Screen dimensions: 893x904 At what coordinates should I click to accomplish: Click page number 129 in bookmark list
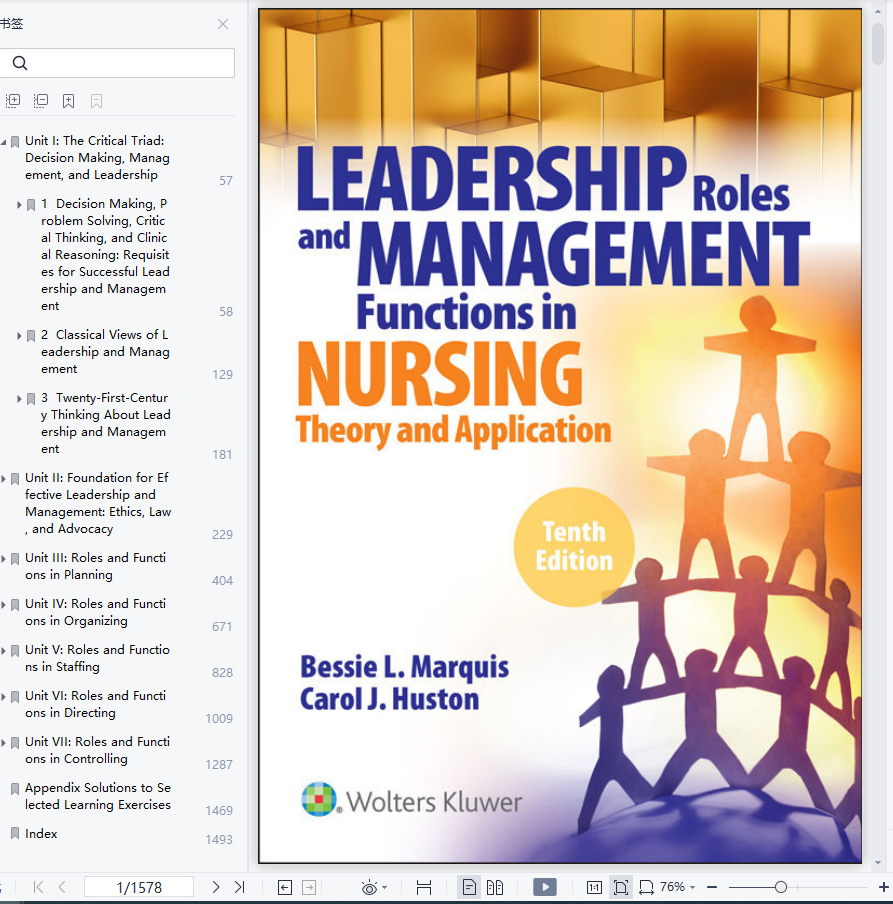223,375
